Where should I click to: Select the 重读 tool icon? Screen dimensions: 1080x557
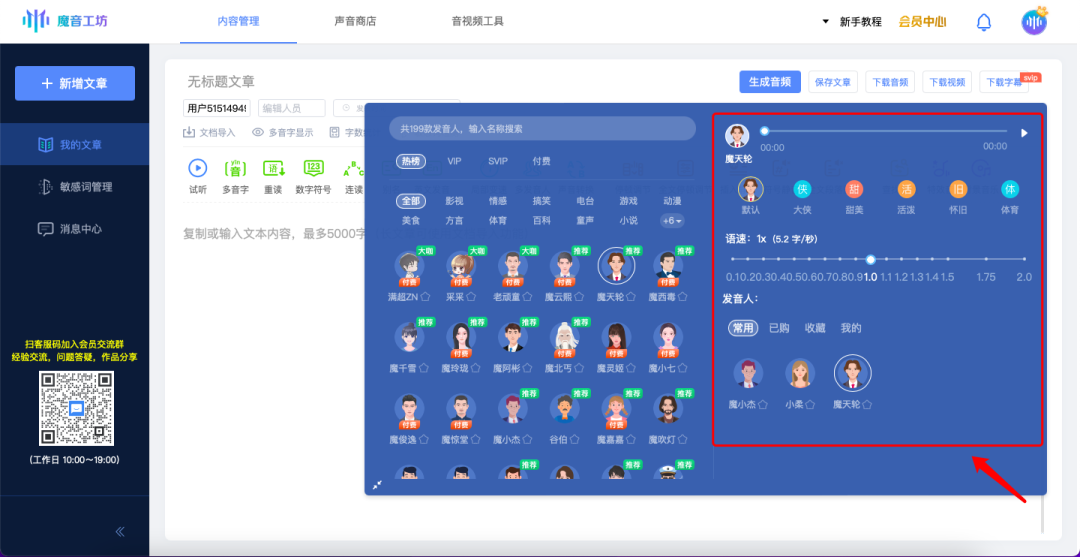pyautogui.click(x=273, y=168)
